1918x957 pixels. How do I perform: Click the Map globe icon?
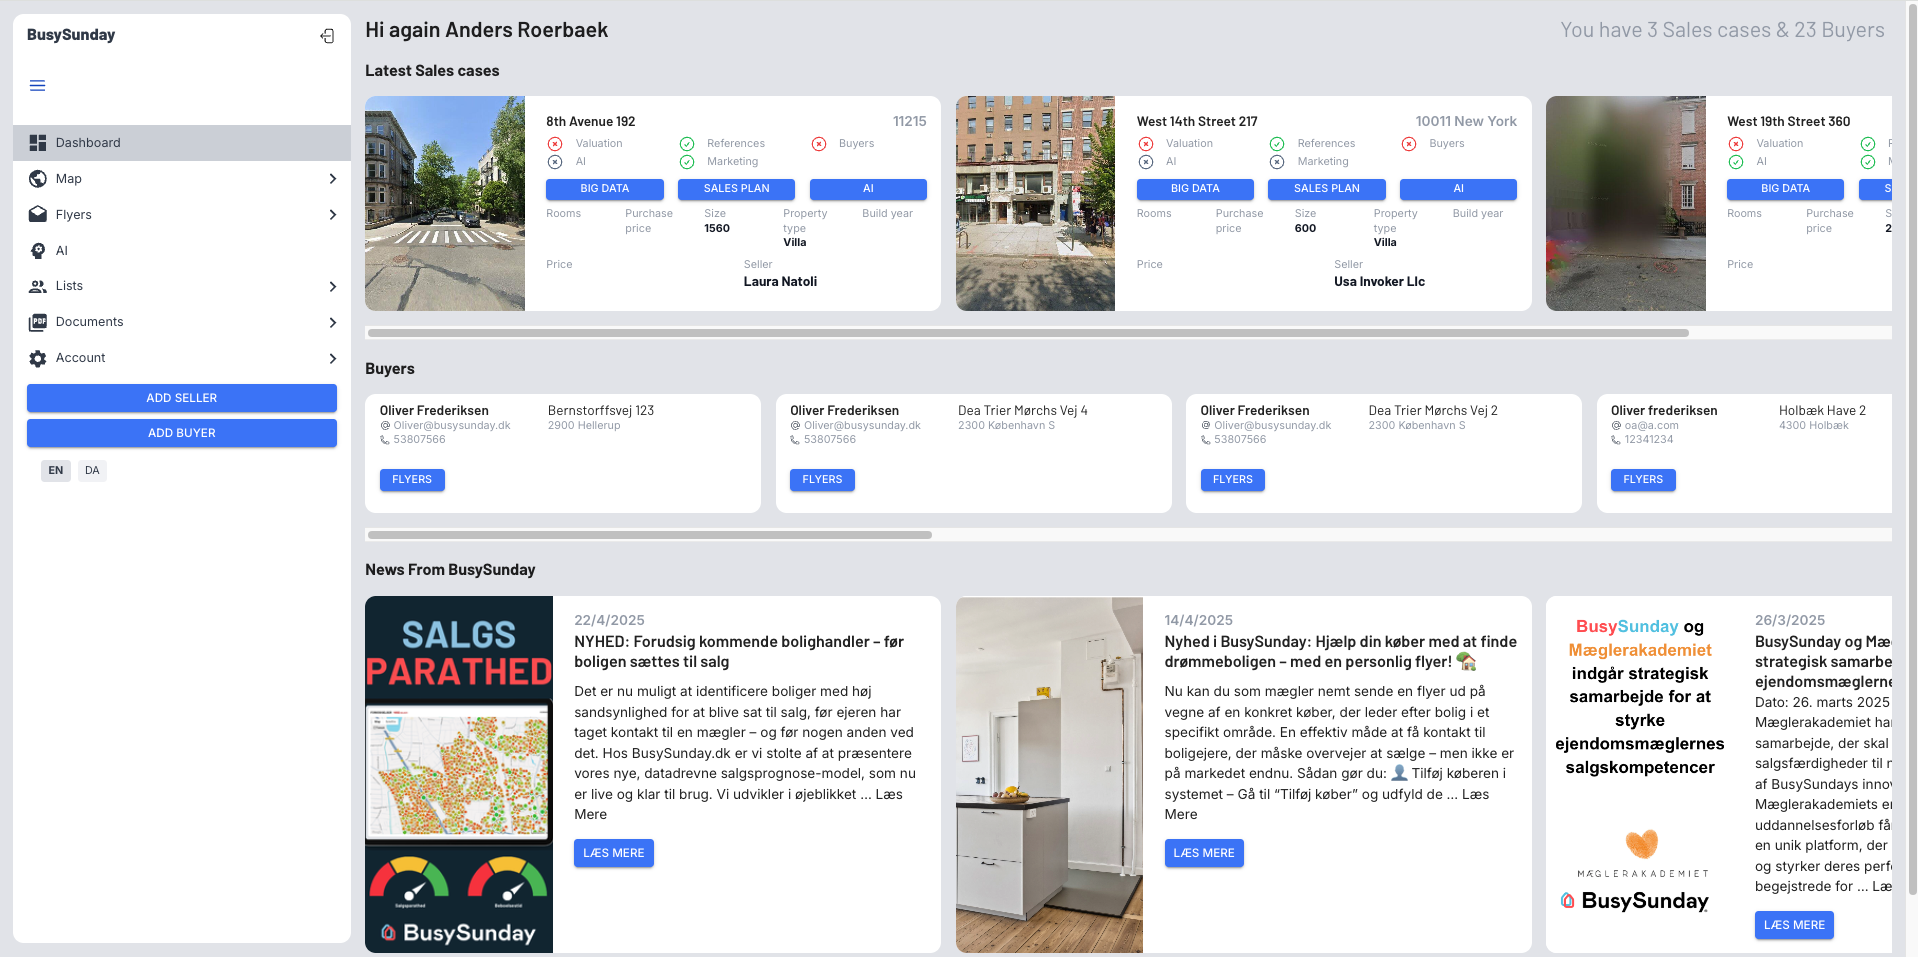(38, 179)
